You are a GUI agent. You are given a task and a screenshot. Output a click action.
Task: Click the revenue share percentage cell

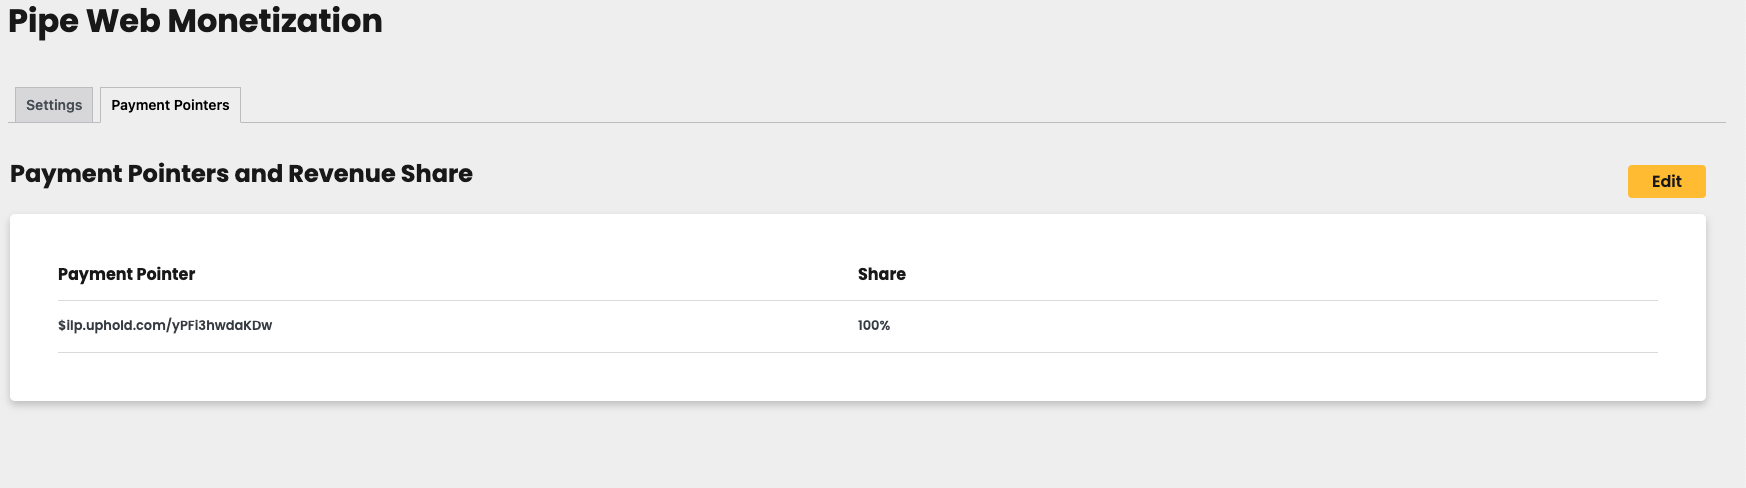point(873,325)
